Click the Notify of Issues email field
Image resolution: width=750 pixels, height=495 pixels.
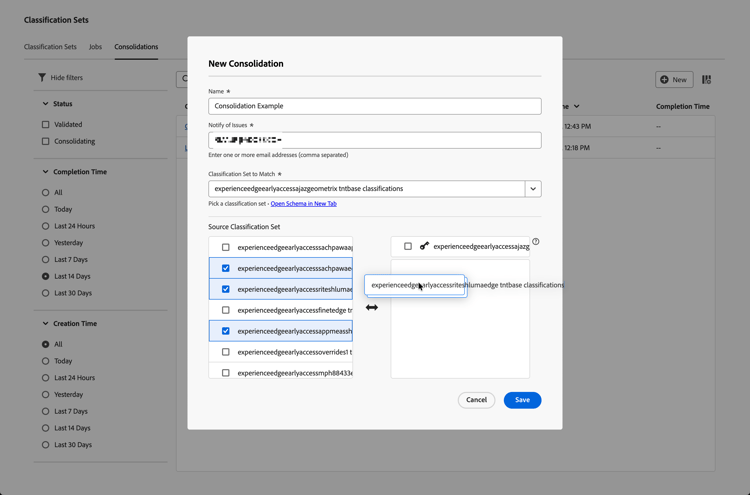(x=375, y=140)
